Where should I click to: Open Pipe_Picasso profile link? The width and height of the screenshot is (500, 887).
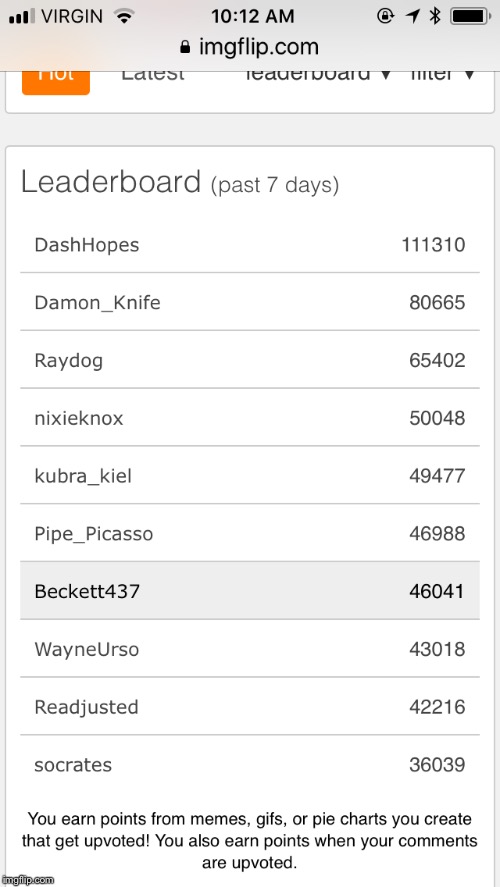93,534
